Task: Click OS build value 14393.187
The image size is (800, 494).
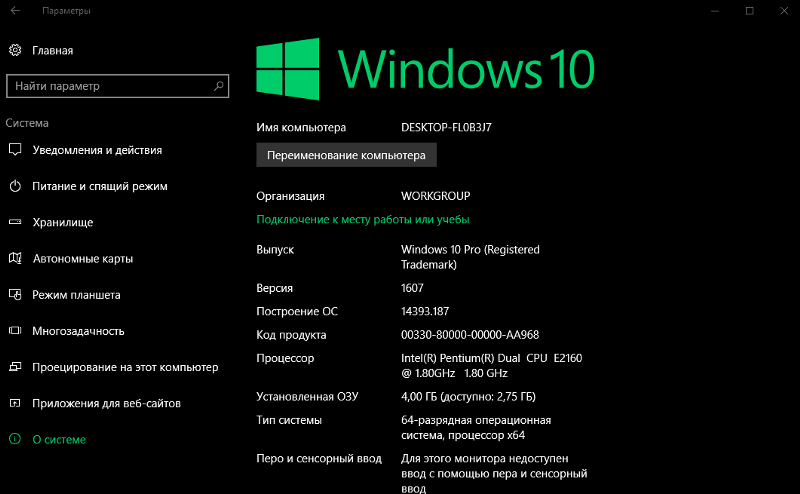Action: 425,311
